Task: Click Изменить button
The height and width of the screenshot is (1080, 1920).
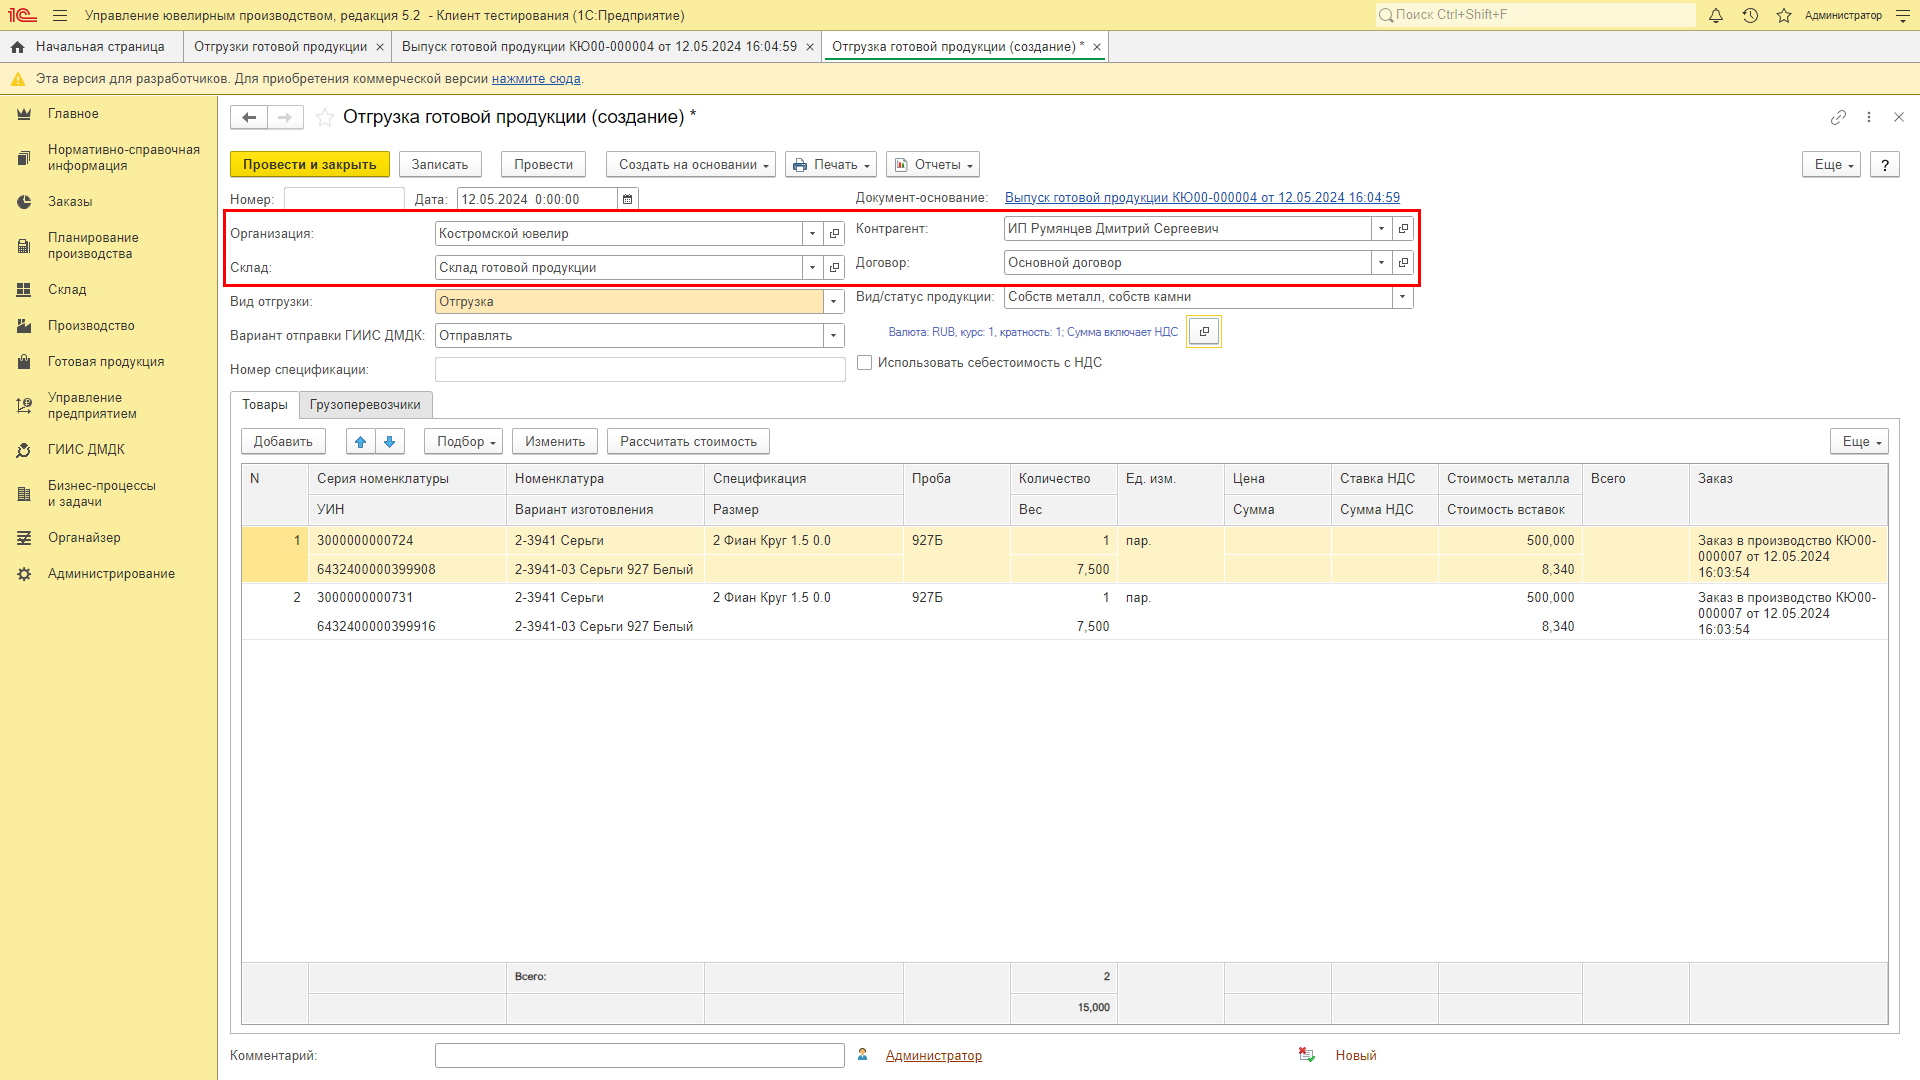Action: tap(555, 442)
